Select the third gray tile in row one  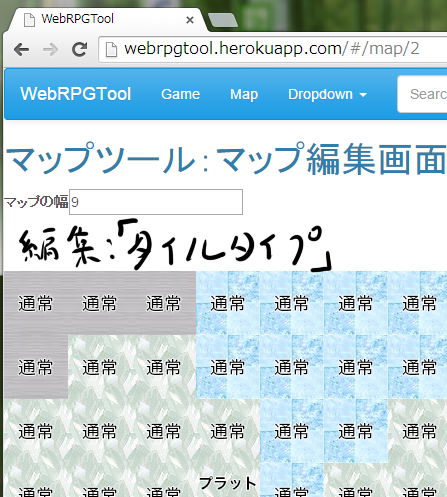coord(164,303)
